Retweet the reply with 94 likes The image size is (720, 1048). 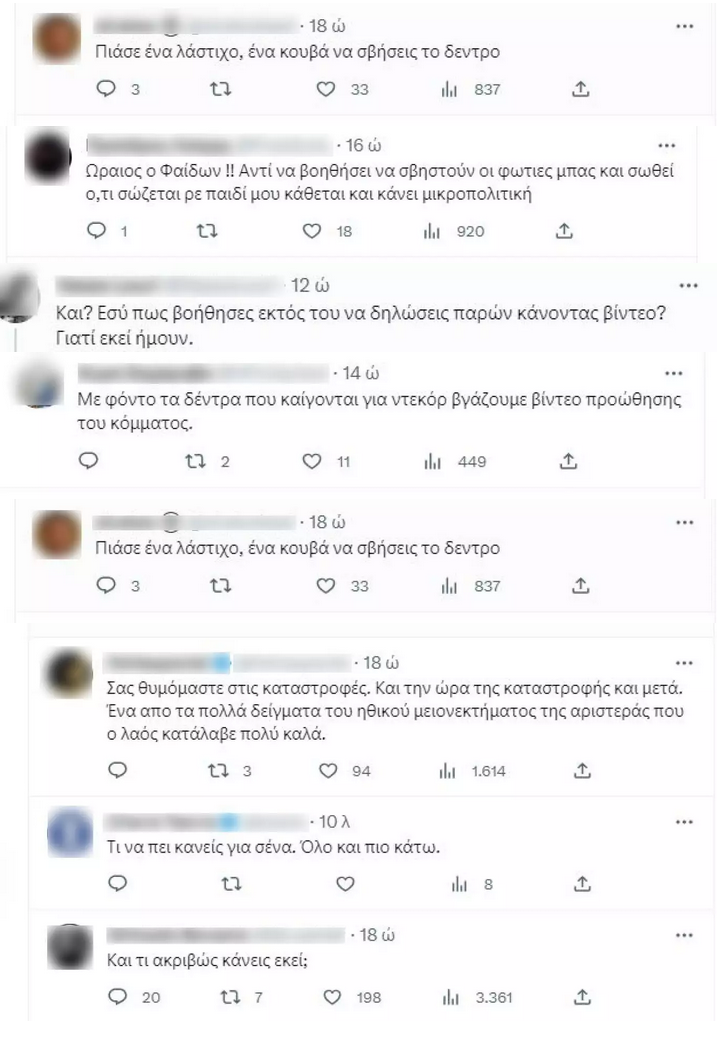(219, 771)
